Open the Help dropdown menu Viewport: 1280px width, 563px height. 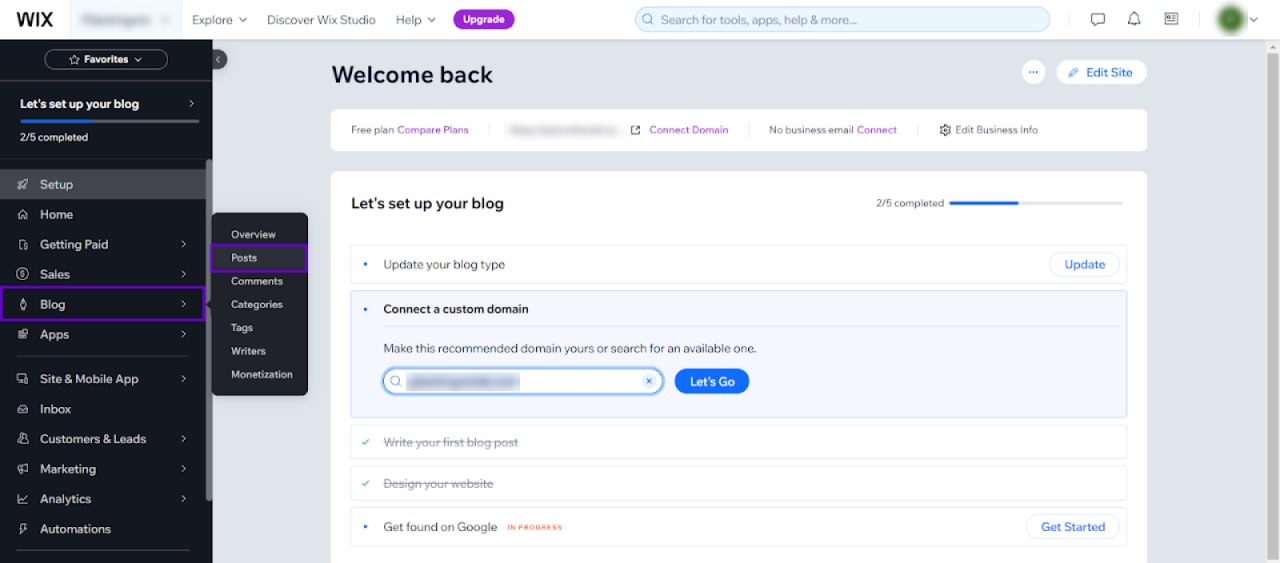(416, 19)
